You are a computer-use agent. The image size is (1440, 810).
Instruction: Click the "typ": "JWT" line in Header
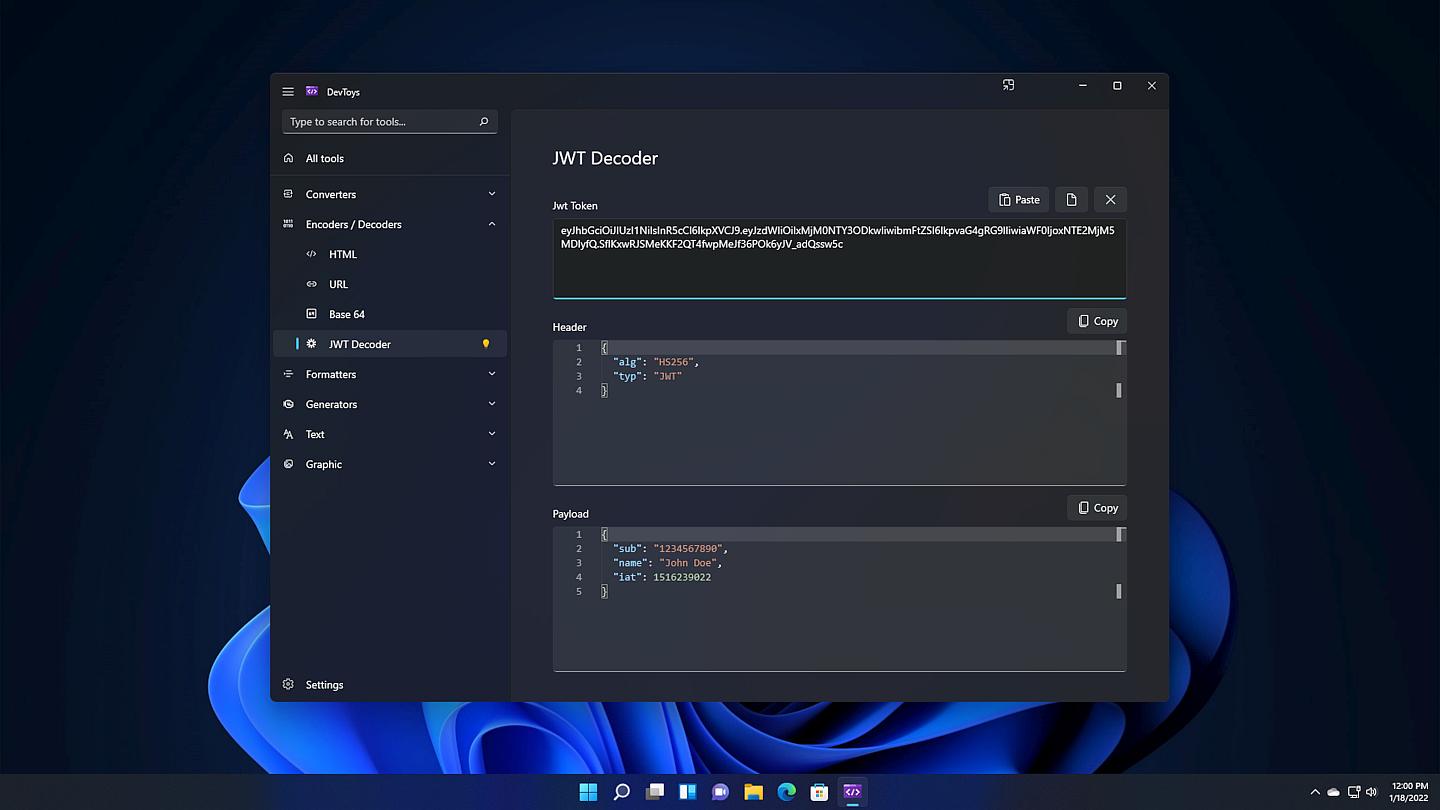[647, 376]
